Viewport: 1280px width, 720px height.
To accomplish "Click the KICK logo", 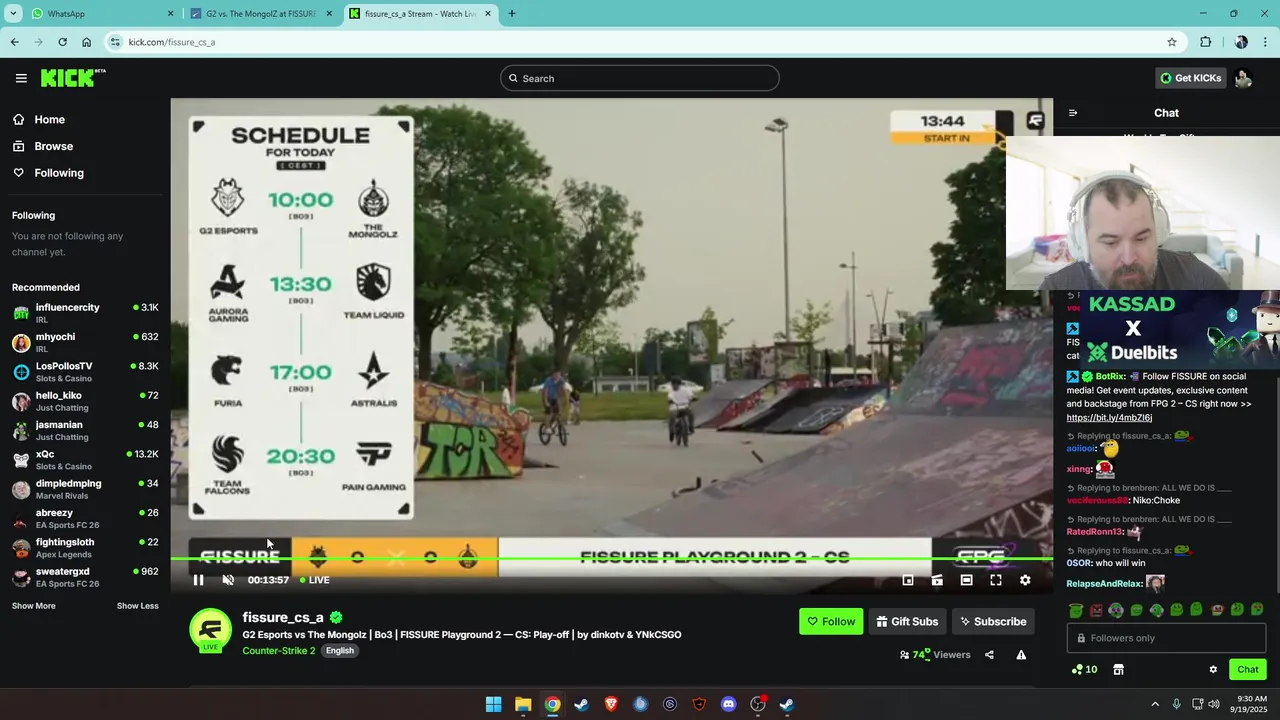I will pos(73,78).
